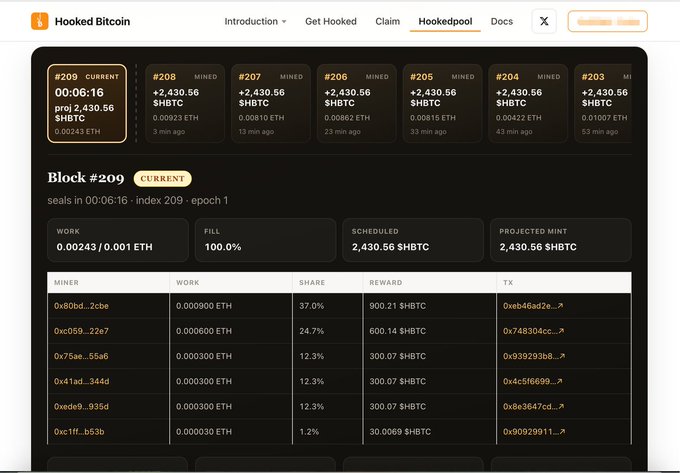This screenshot has width=680, height=473.
Task: Open external link arrow for 0x748304cc transaction
Action: 562,331
